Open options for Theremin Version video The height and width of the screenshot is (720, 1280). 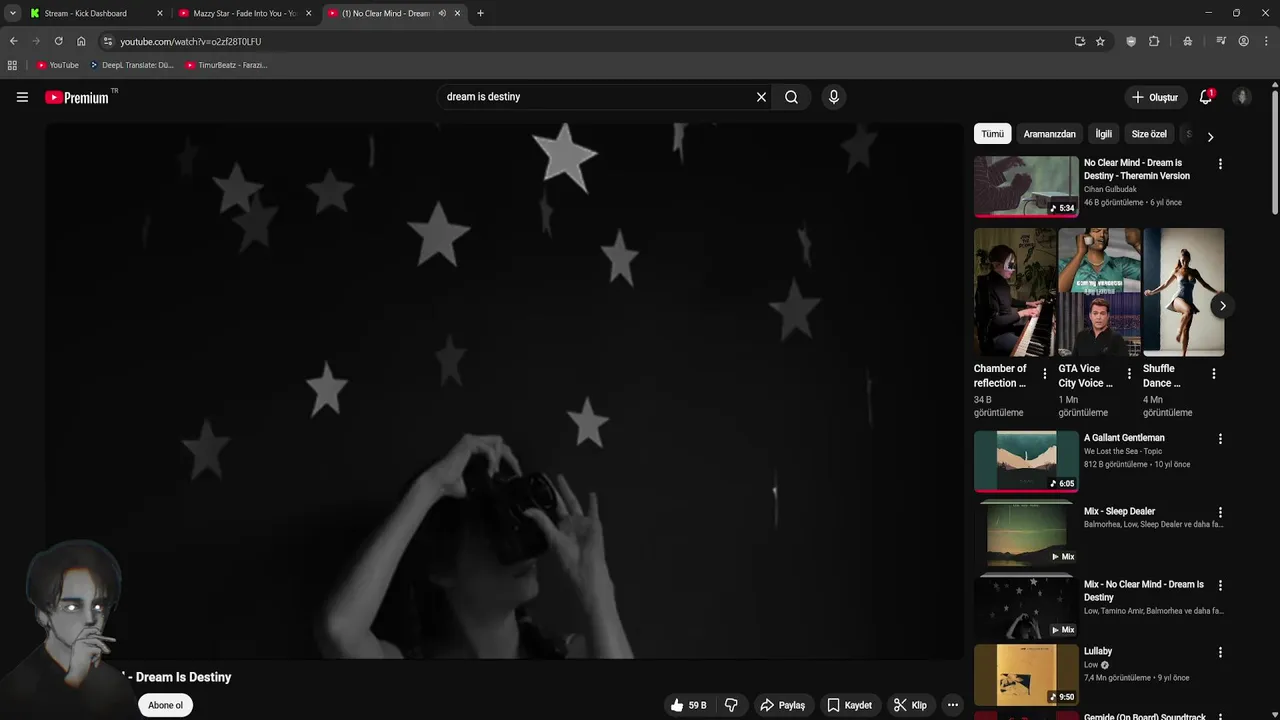coord(1220,164)
